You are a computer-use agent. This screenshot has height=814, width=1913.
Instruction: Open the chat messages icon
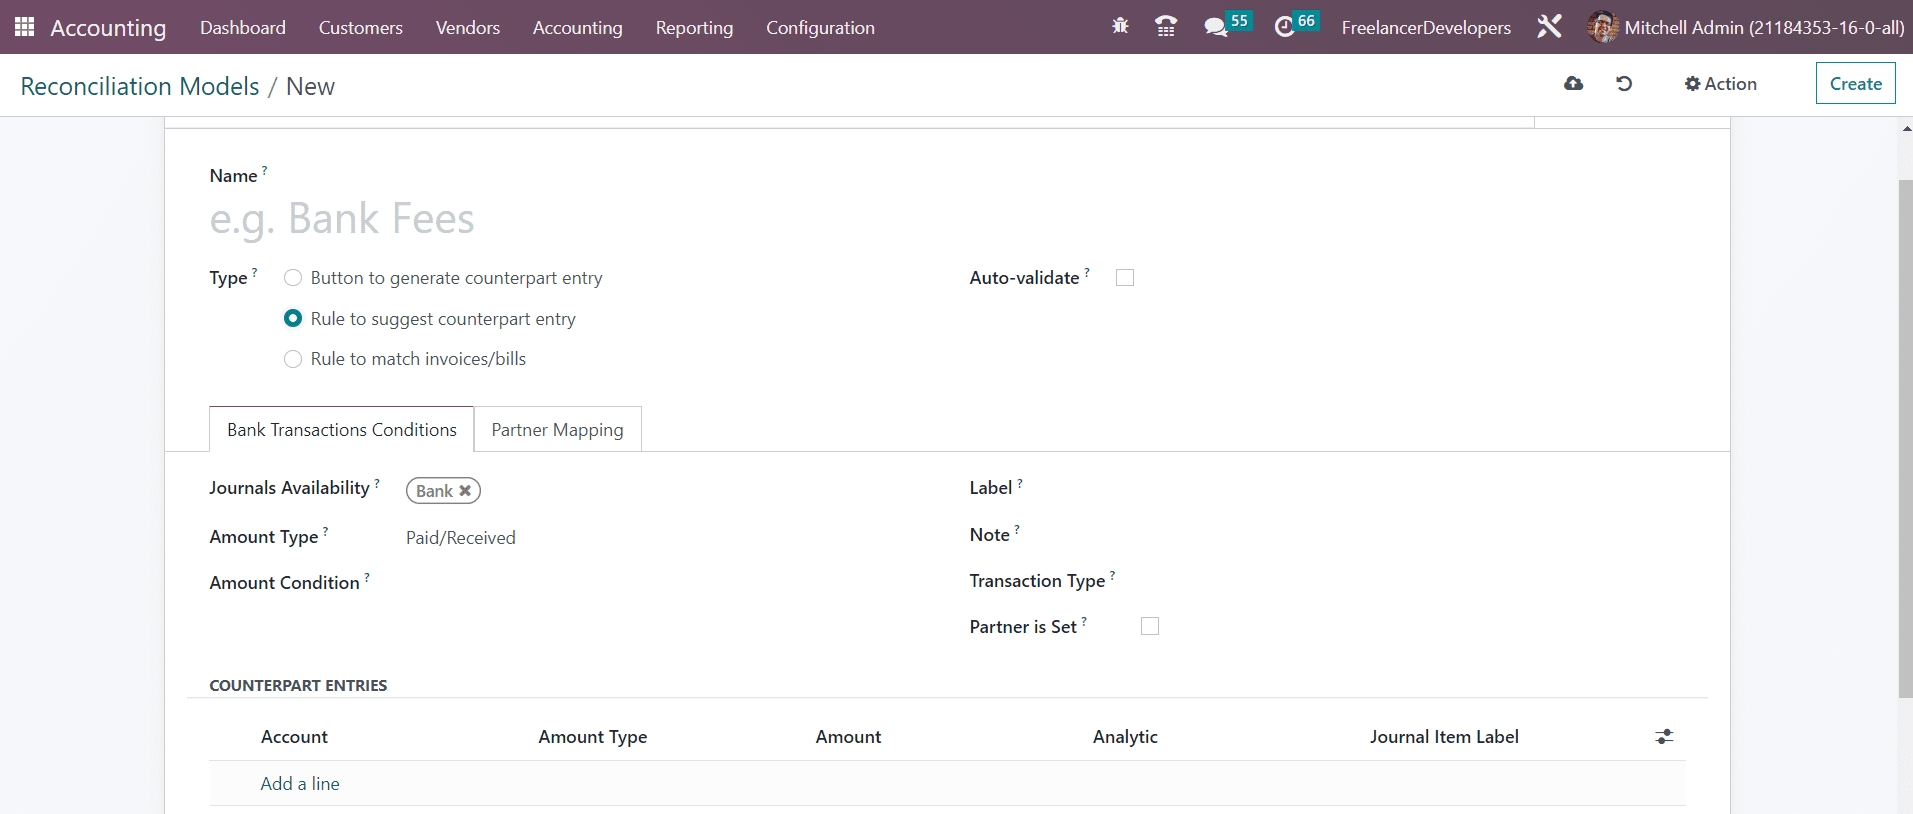(1216, 27)
